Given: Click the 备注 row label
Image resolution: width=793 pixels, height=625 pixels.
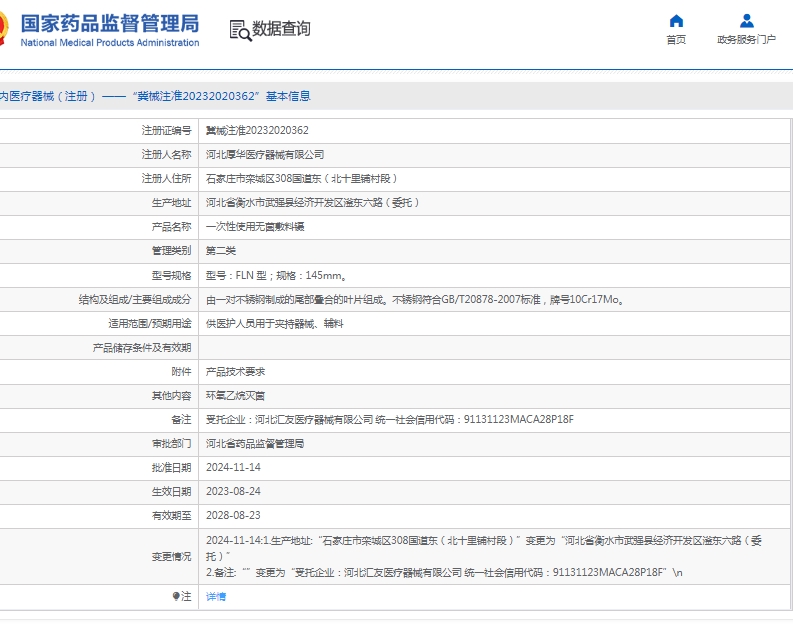Looking at the screenshot, I should point(182,420).
